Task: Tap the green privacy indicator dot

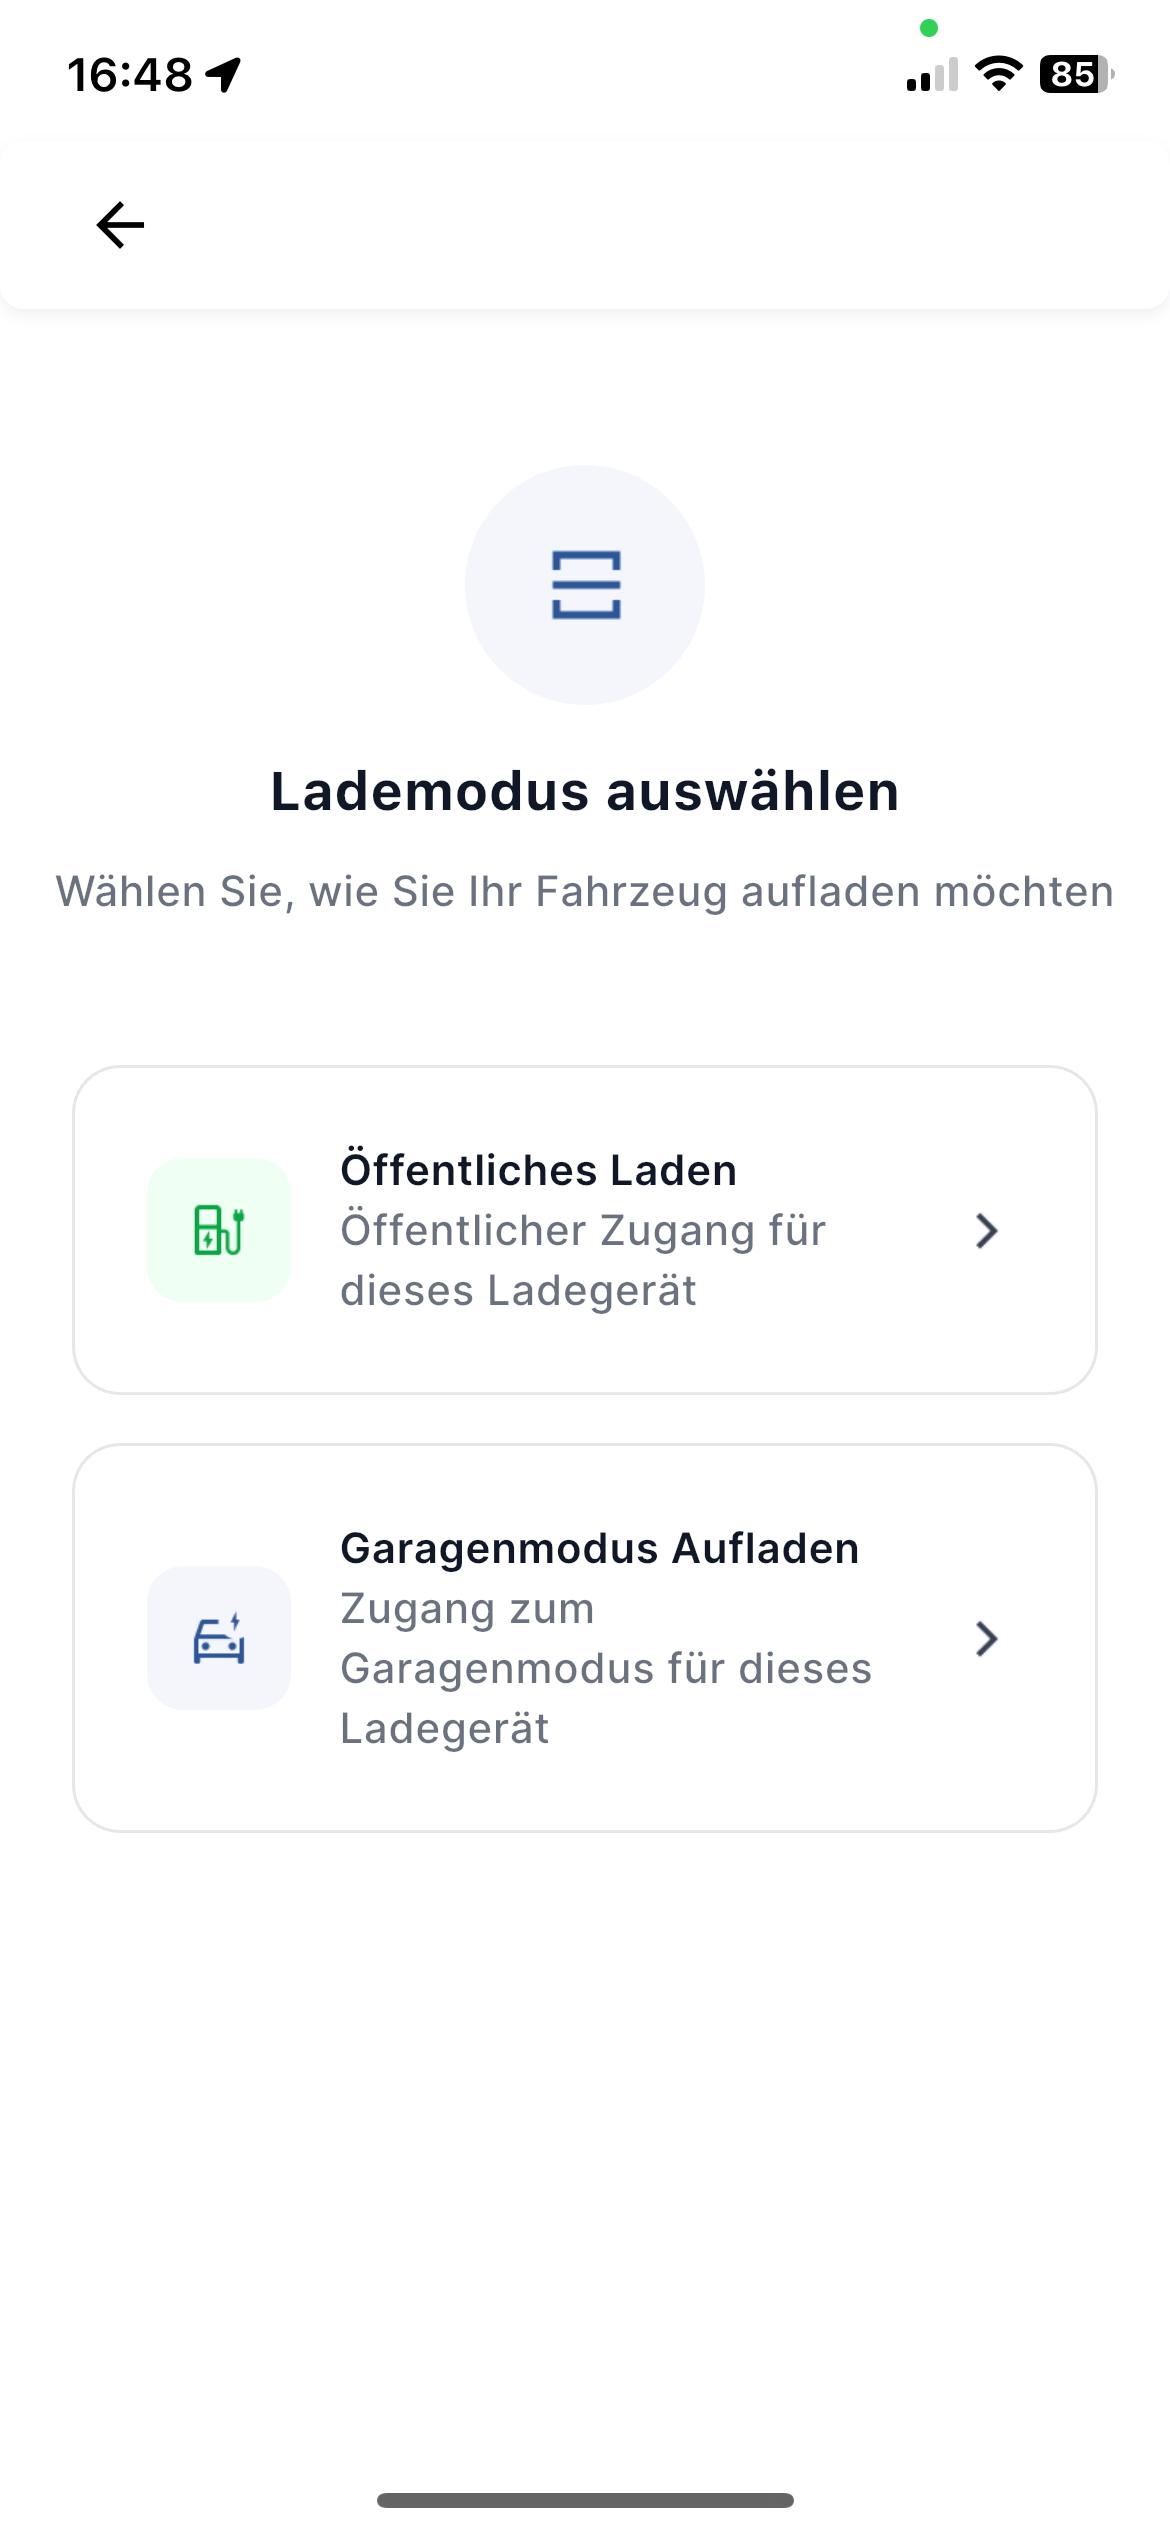Action: [929, 28]
